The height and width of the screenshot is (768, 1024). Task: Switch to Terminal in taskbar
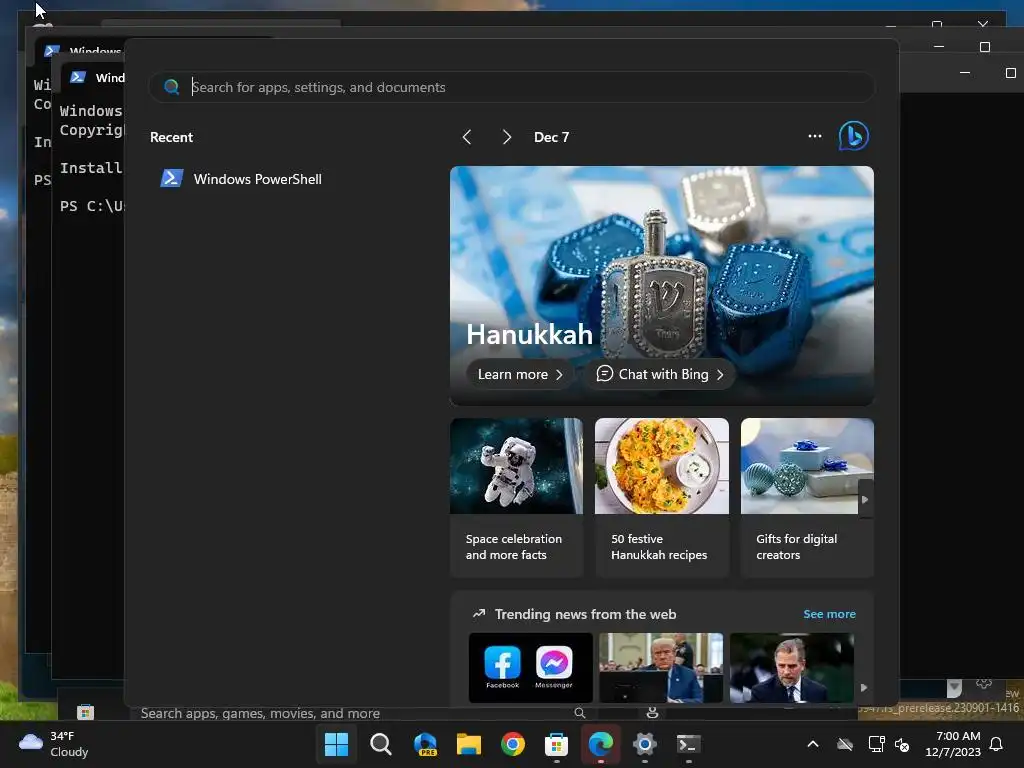[x=688, y=744]
